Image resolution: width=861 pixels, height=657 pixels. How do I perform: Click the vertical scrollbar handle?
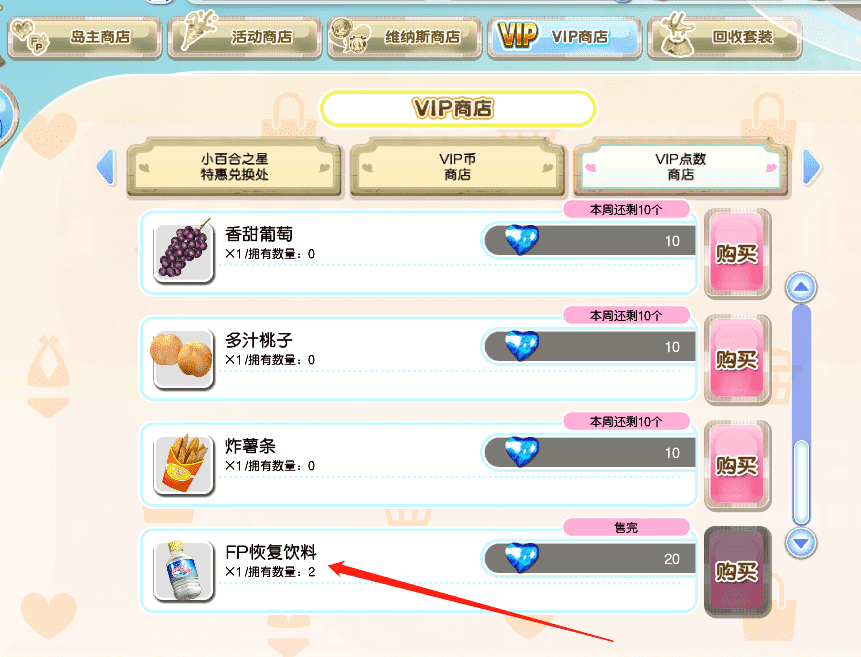click(x=802, y=481)
